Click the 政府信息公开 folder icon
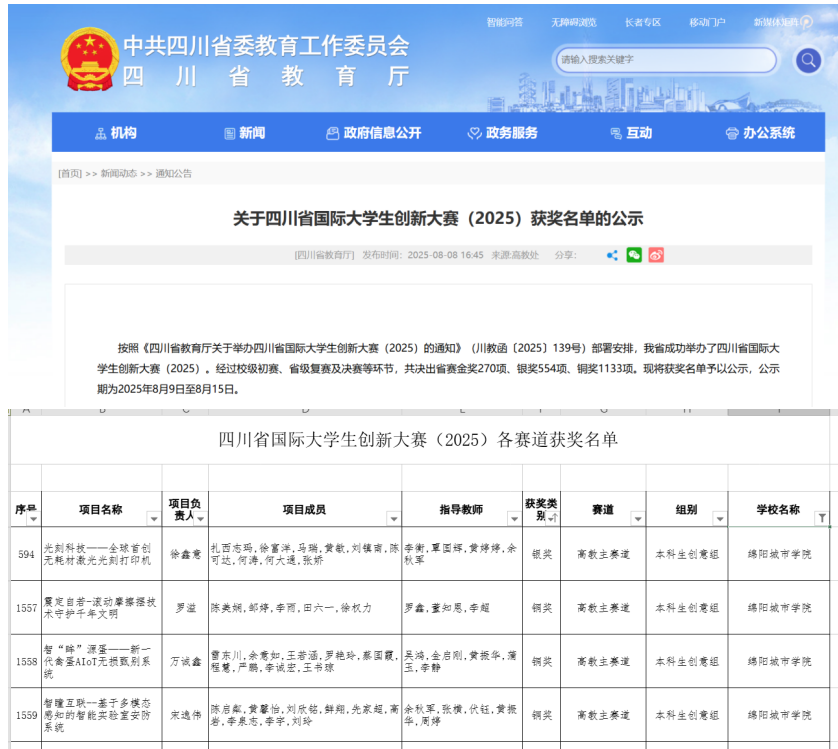 click(x=332, y=133)
